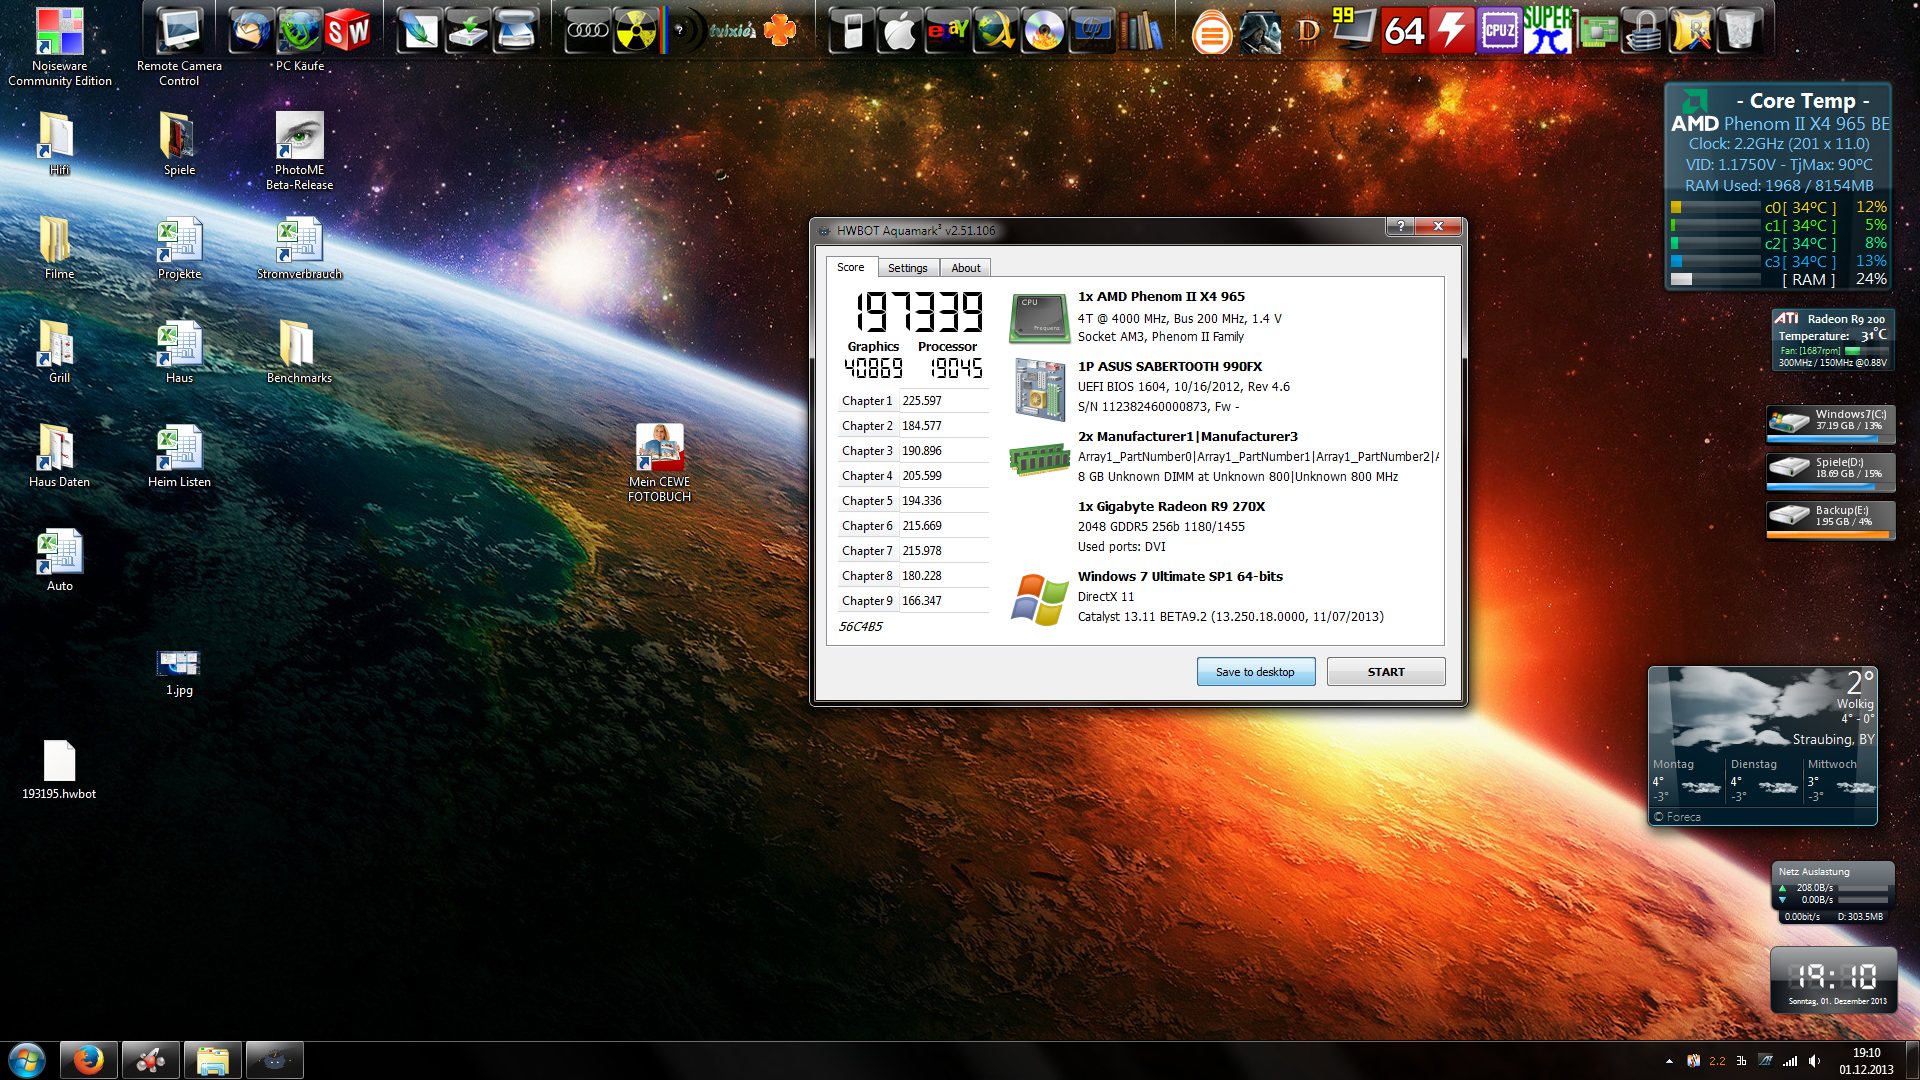Viewport: 1920px width, 1080px height.
Task: Click the AMD Phenom CPU icon in Aquamark
Action: click(x=1039, y=318)
